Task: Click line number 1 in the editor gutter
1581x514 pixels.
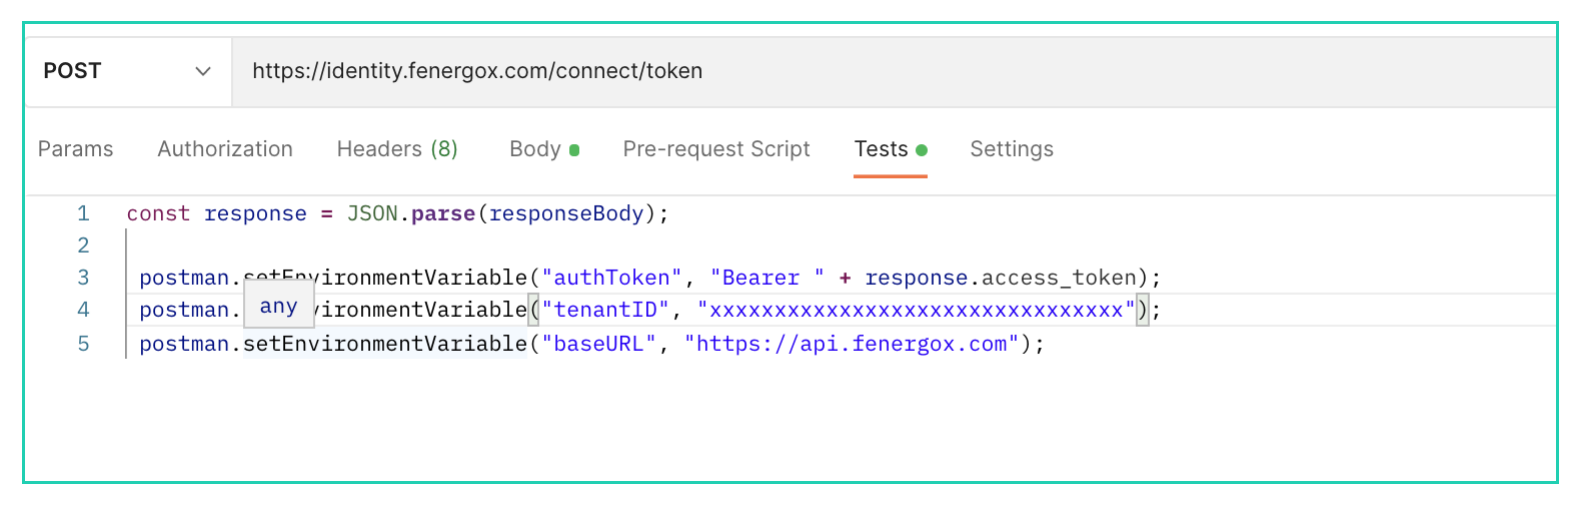Action: coord(83,213)
